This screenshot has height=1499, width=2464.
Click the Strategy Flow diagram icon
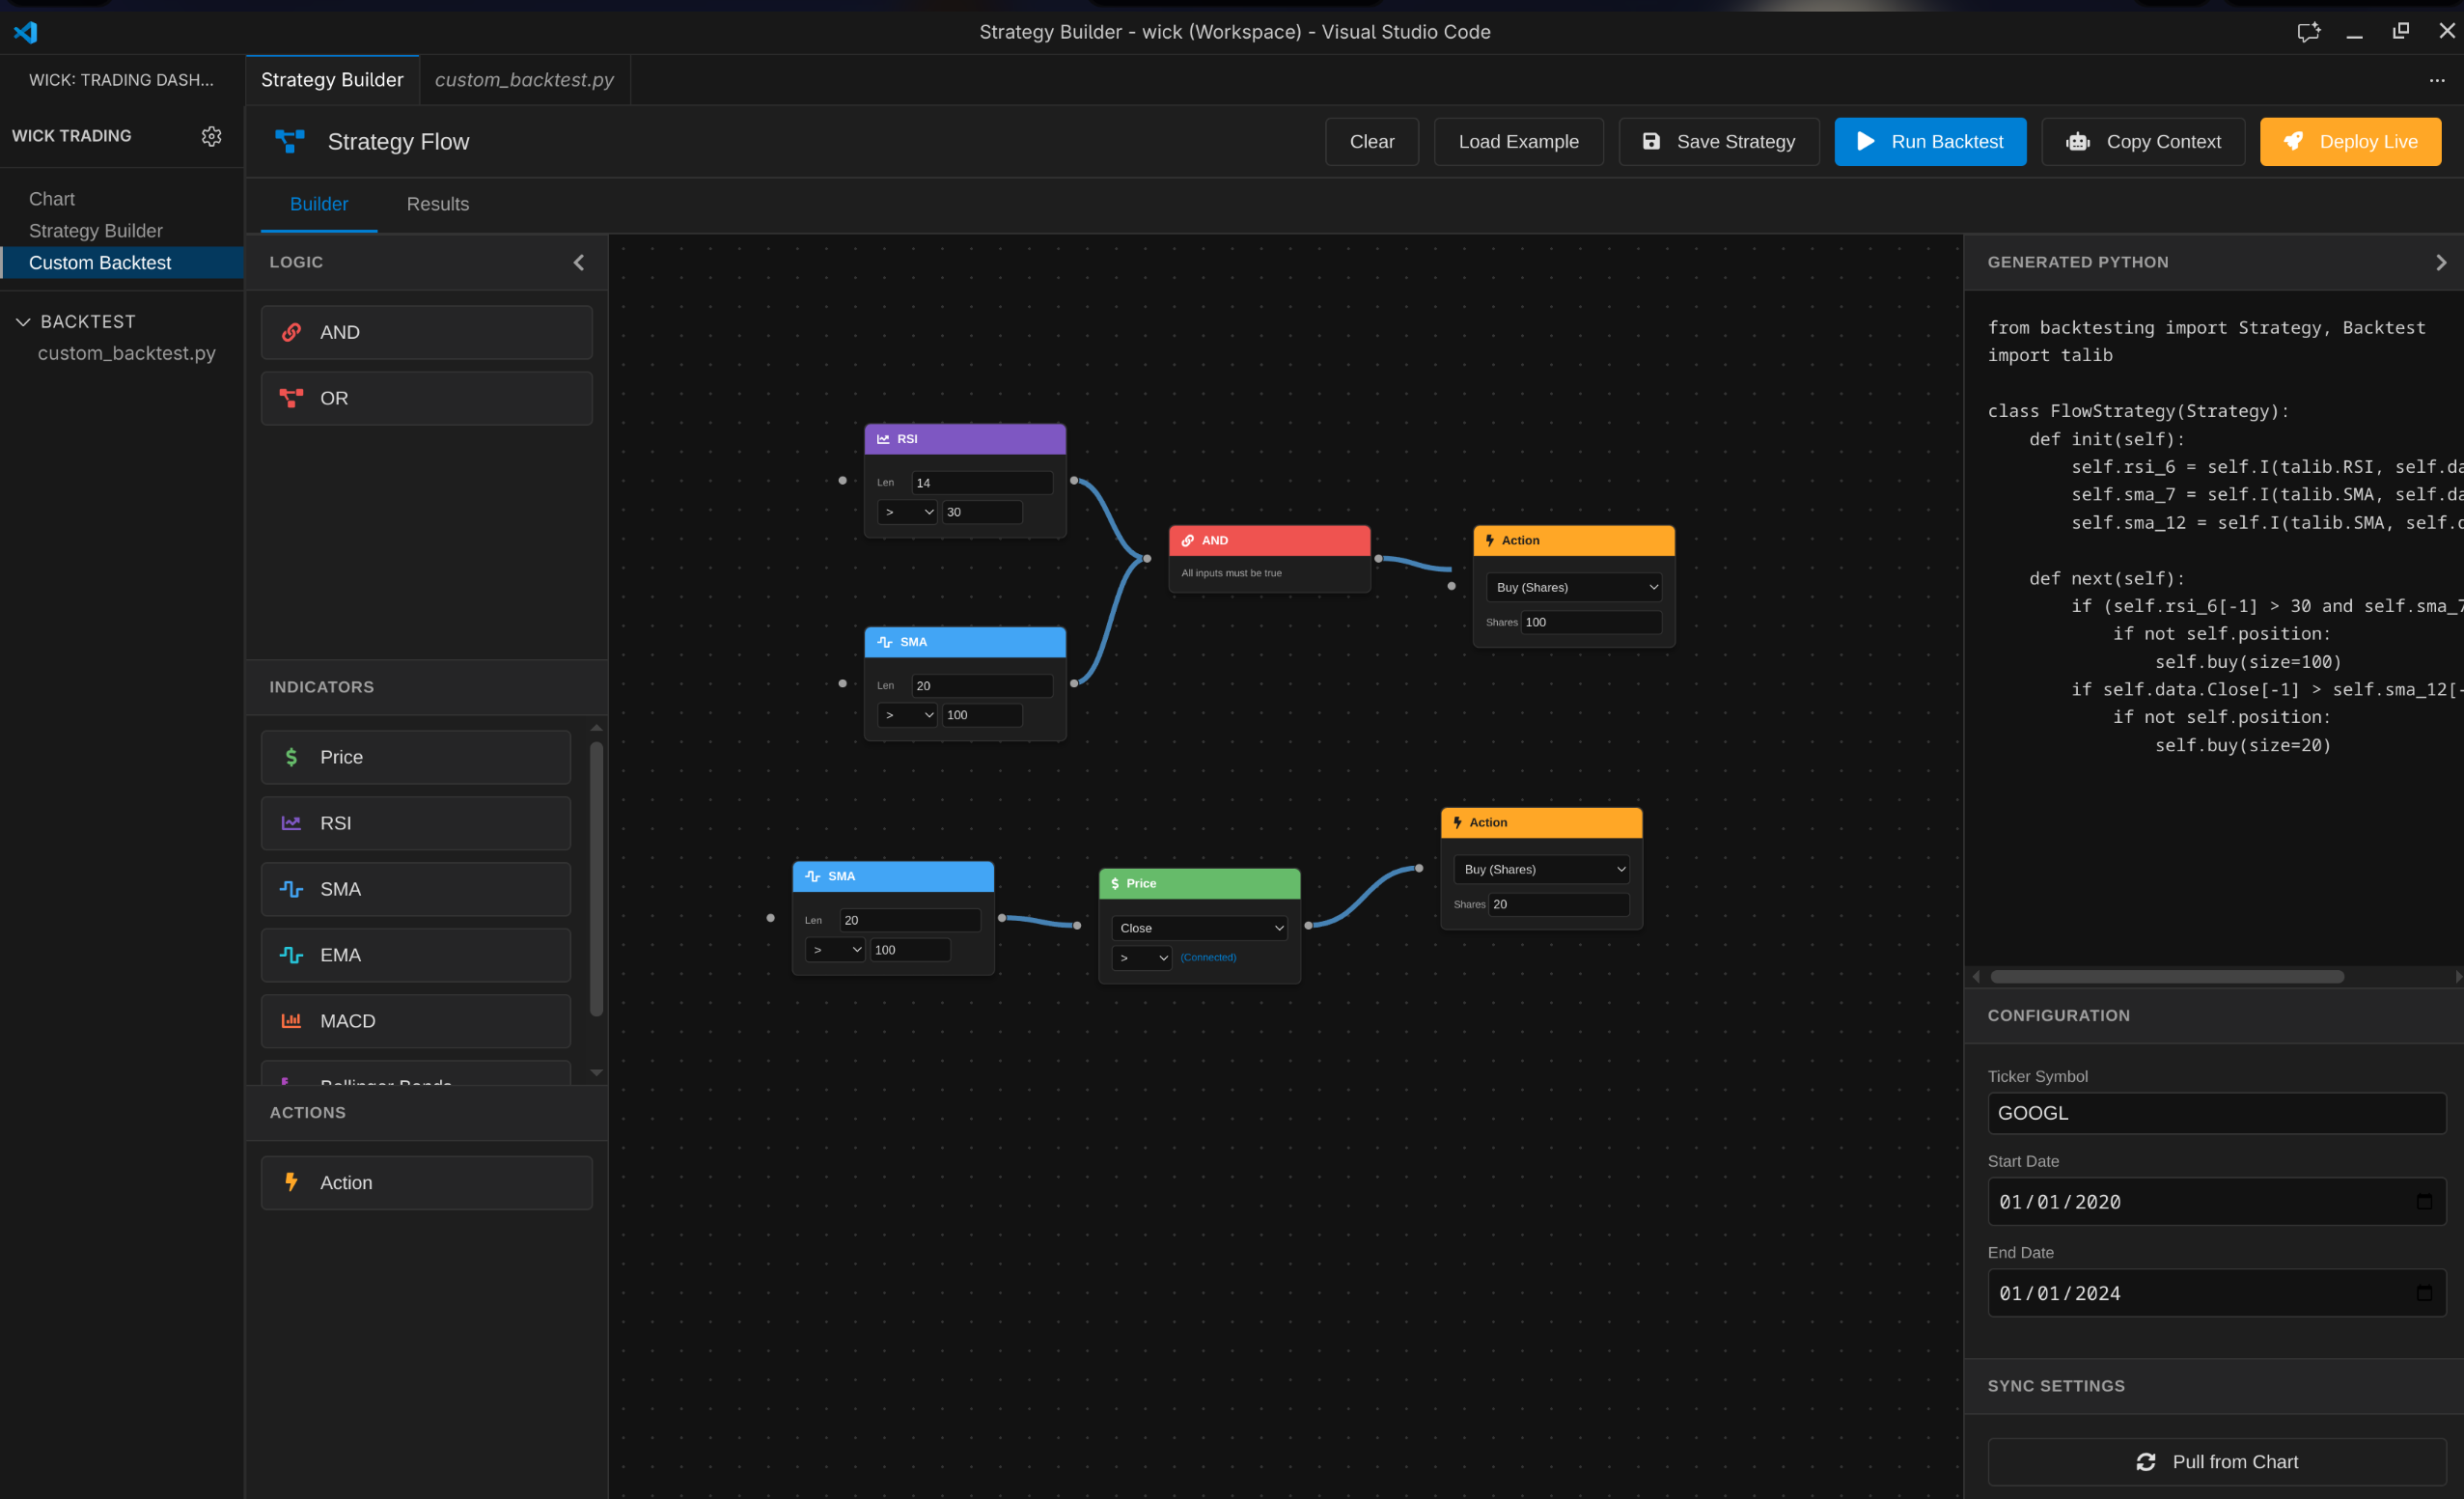point(290,142)
